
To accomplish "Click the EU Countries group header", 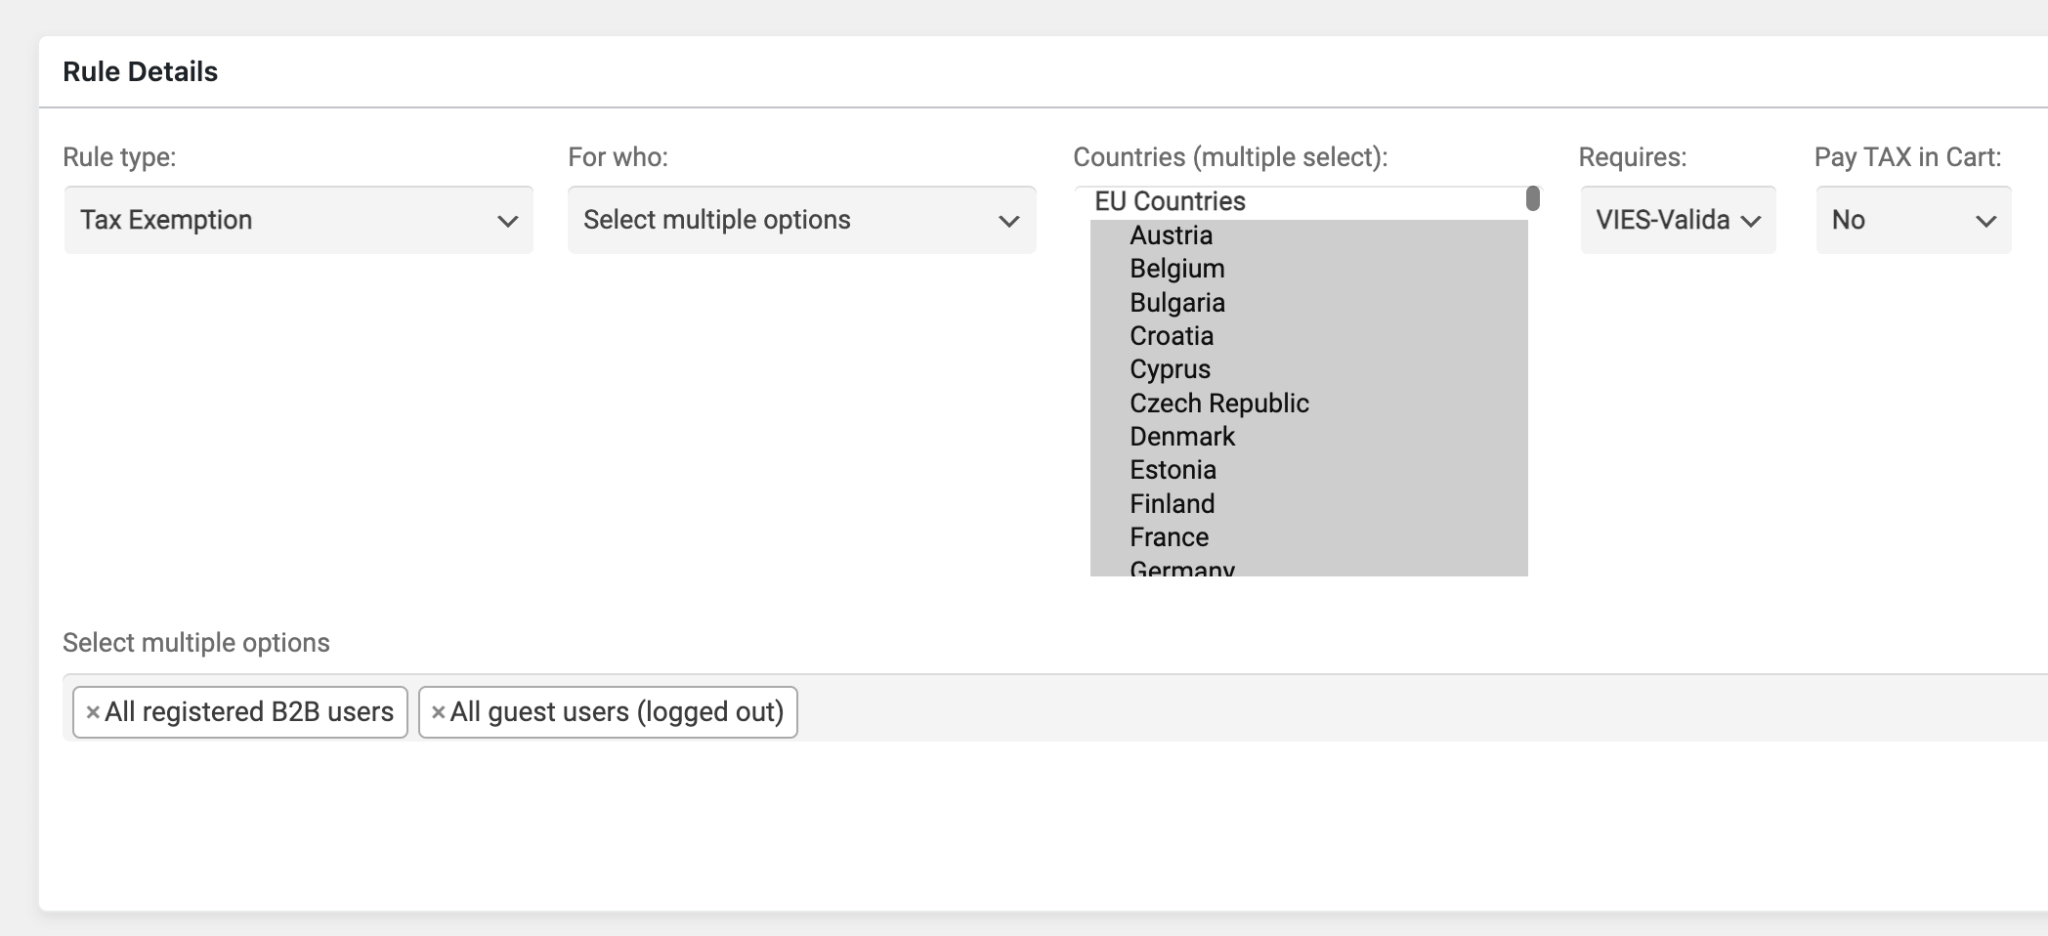I will coord(1170,202).
